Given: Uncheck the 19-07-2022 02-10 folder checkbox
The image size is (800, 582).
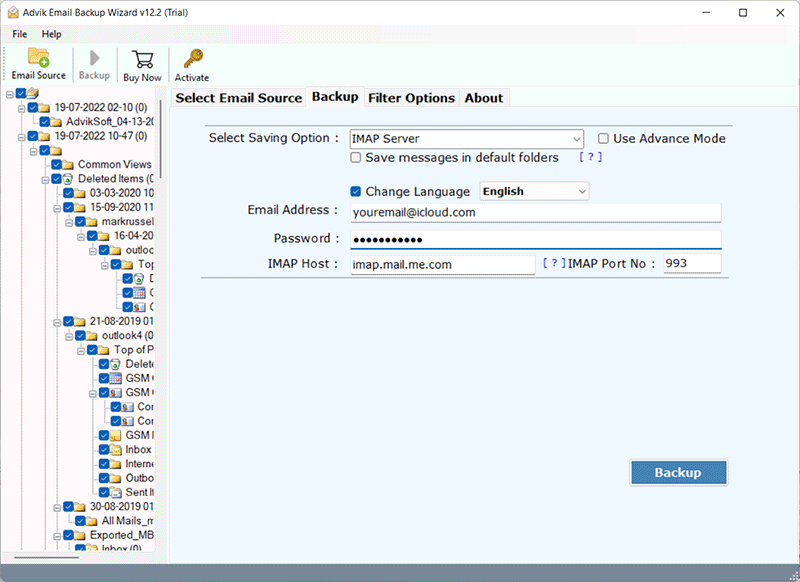Looking at the screenshot, I should point(33,108).
